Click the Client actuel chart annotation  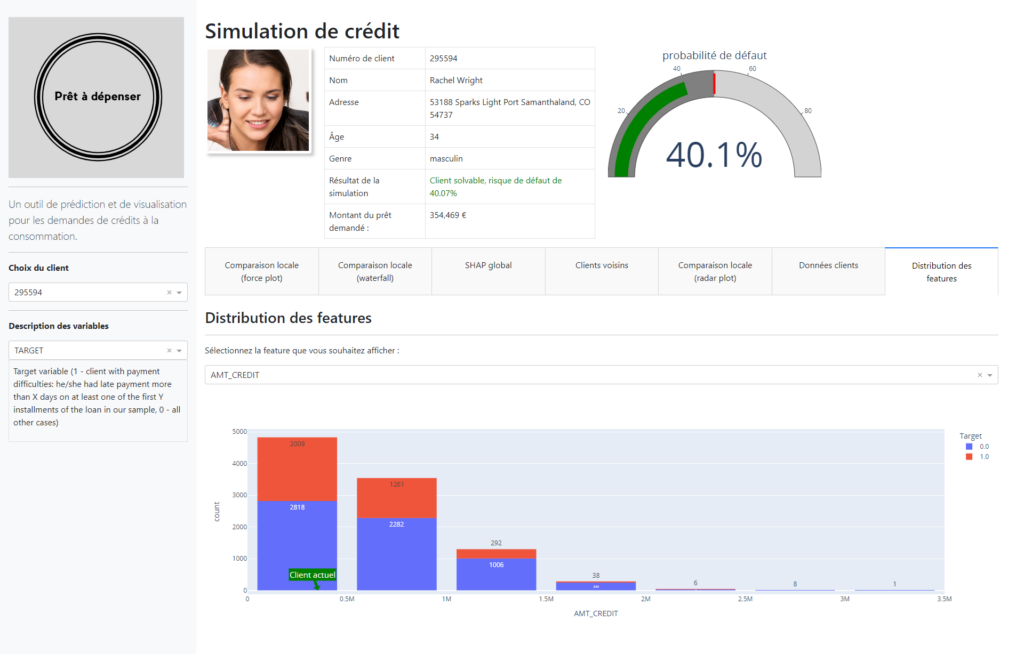pyautogui.click(x=312, y=575)
